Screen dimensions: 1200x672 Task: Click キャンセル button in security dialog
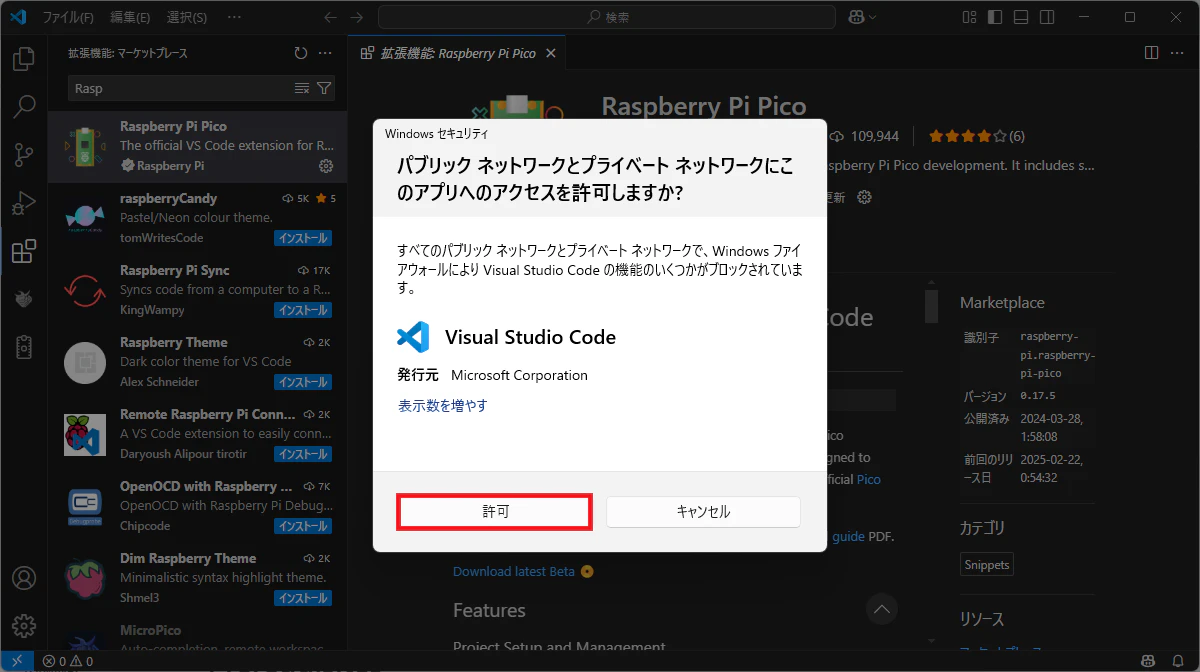(703, 511)
